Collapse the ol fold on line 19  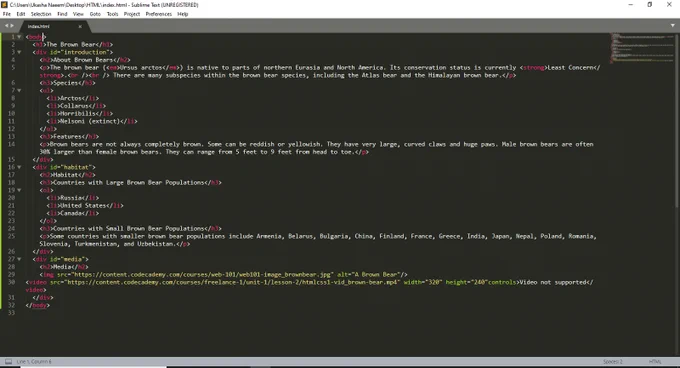(x=19, y=190)
